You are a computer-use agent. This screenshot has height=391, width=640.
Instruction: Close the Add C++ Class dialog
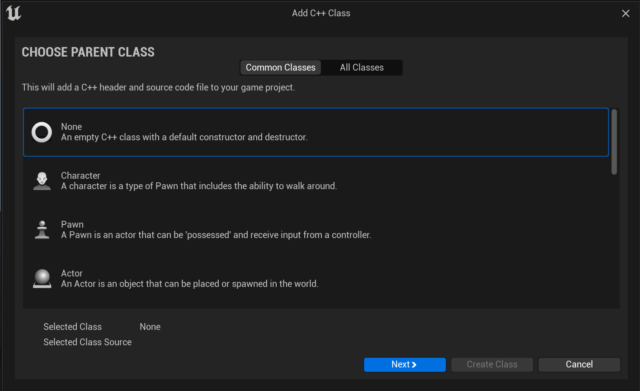(625, 13)
